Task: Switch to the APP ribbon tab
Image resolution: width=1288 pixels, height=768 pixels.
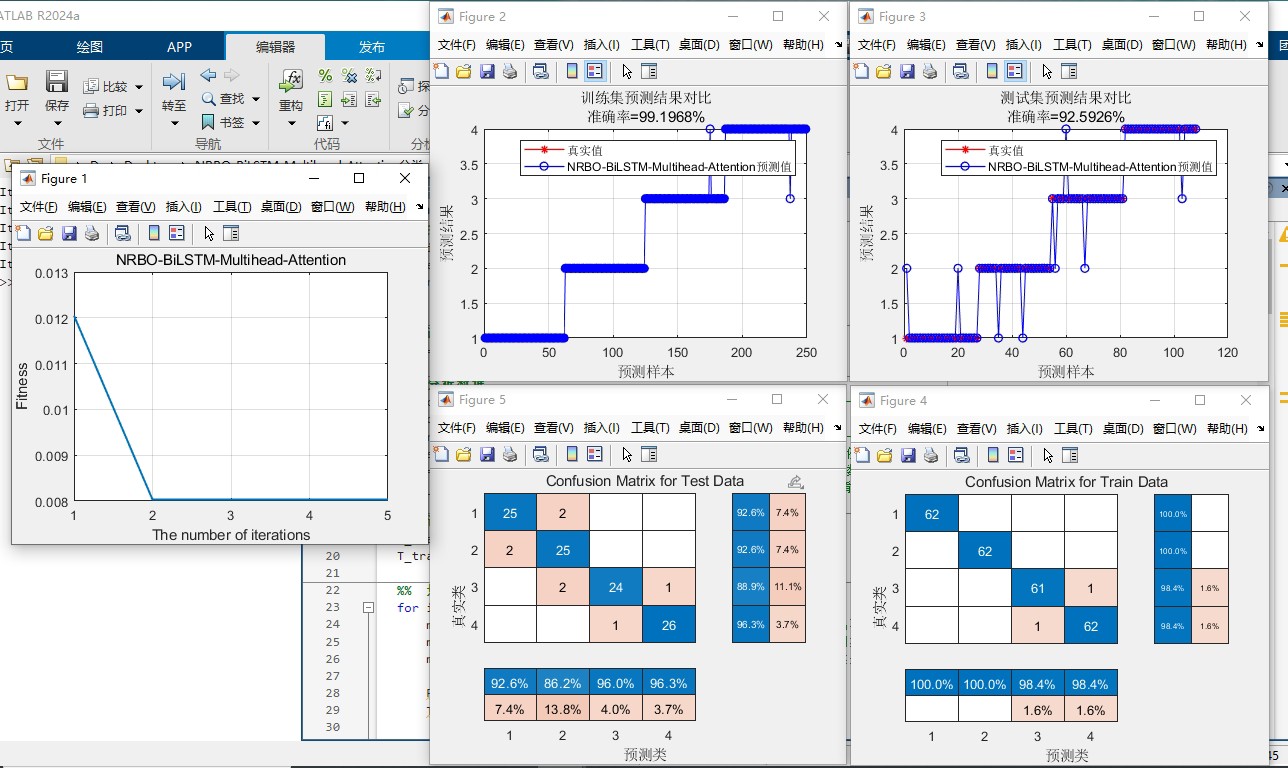Action: point(180,47)
